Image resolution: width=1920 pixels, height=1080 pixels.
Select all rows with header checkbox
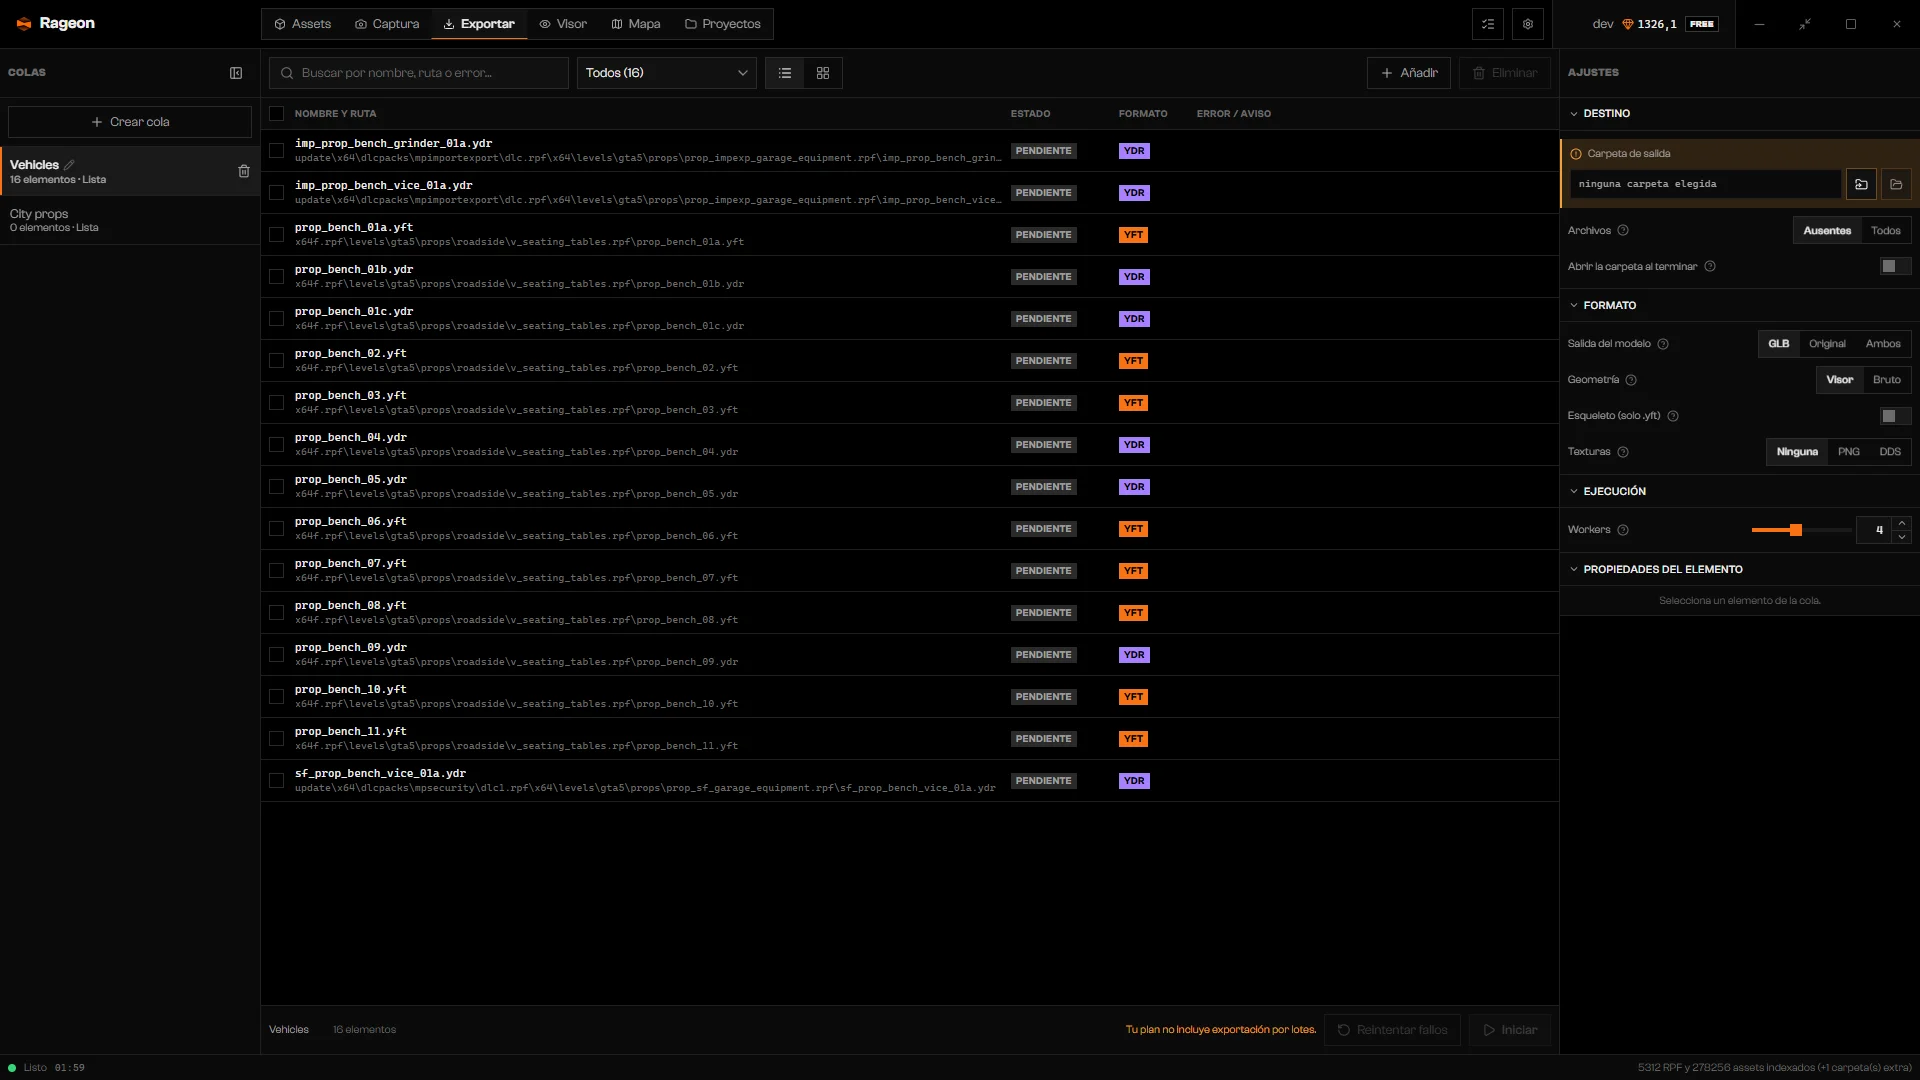(277, 114)
